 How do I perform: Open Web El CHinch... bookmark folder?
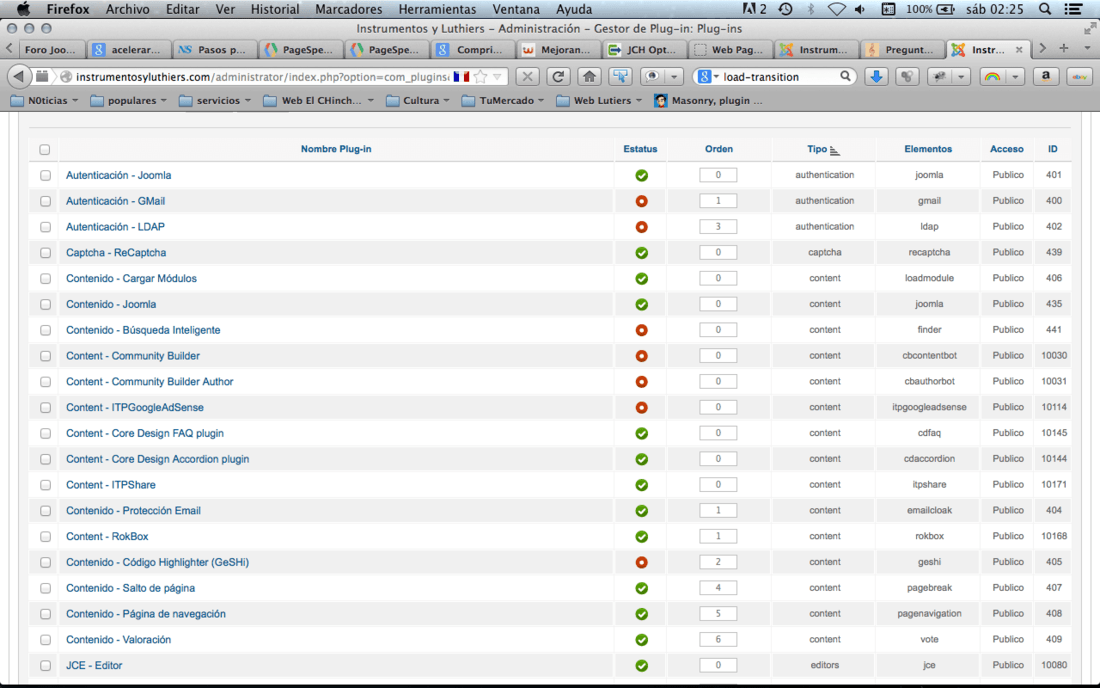tap(318, 101)
